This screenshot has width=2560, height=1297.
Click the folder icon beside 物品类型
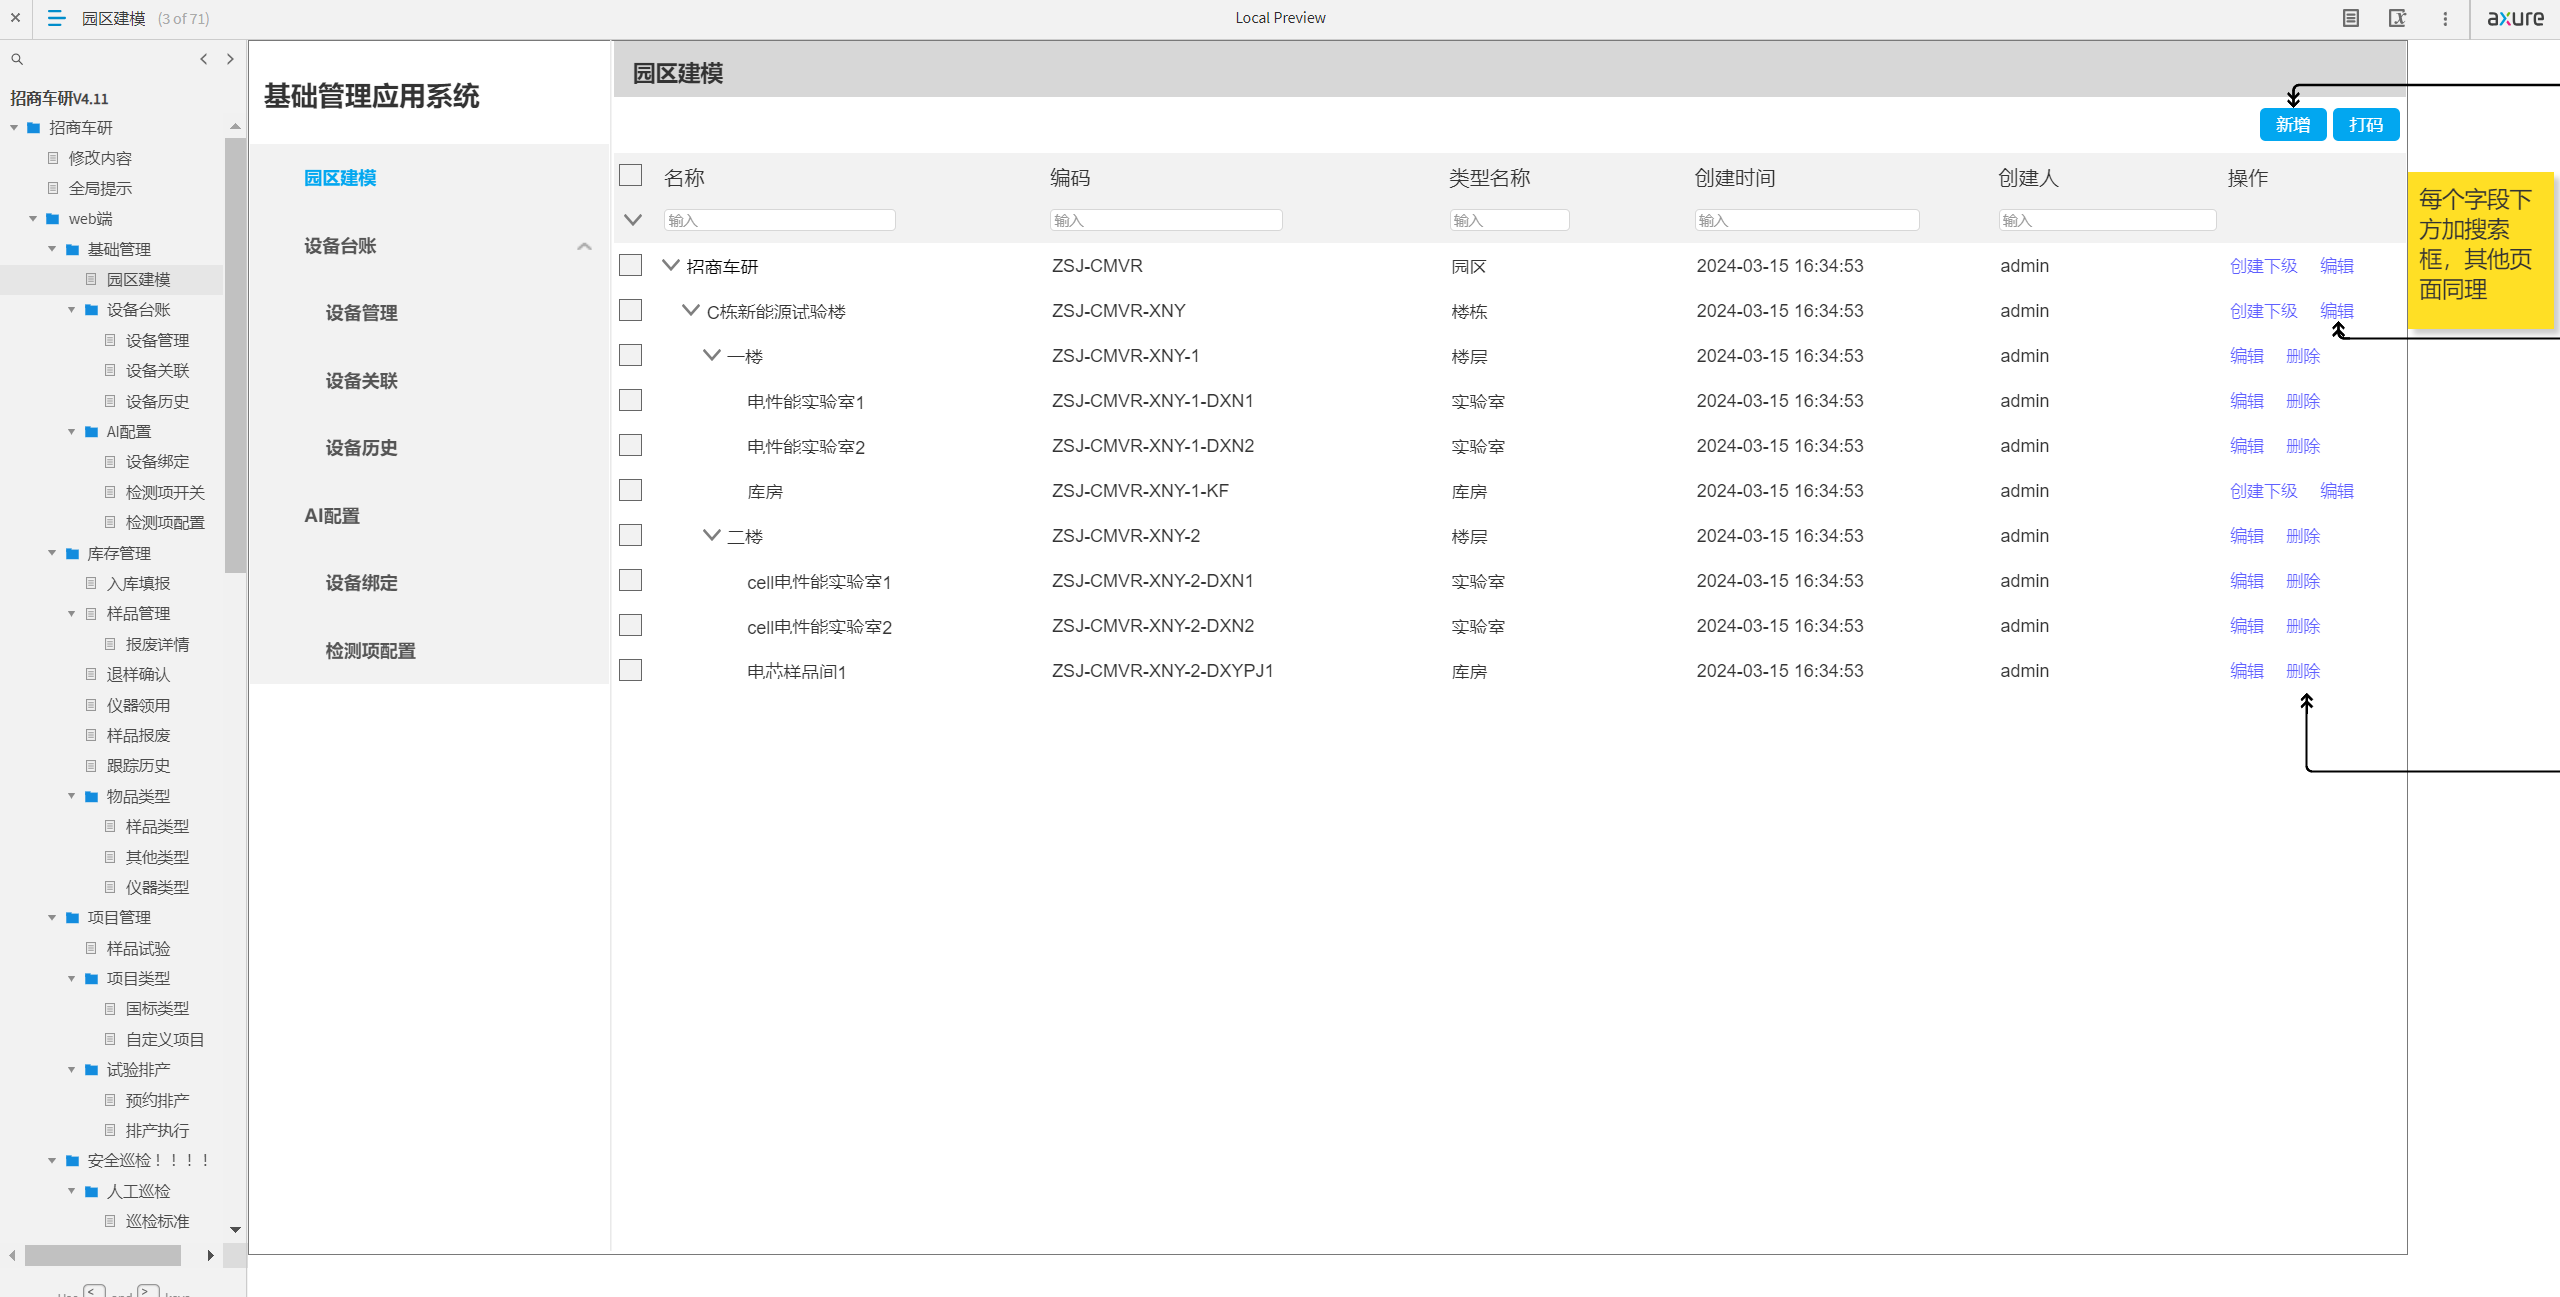click(x=91, y=796)
